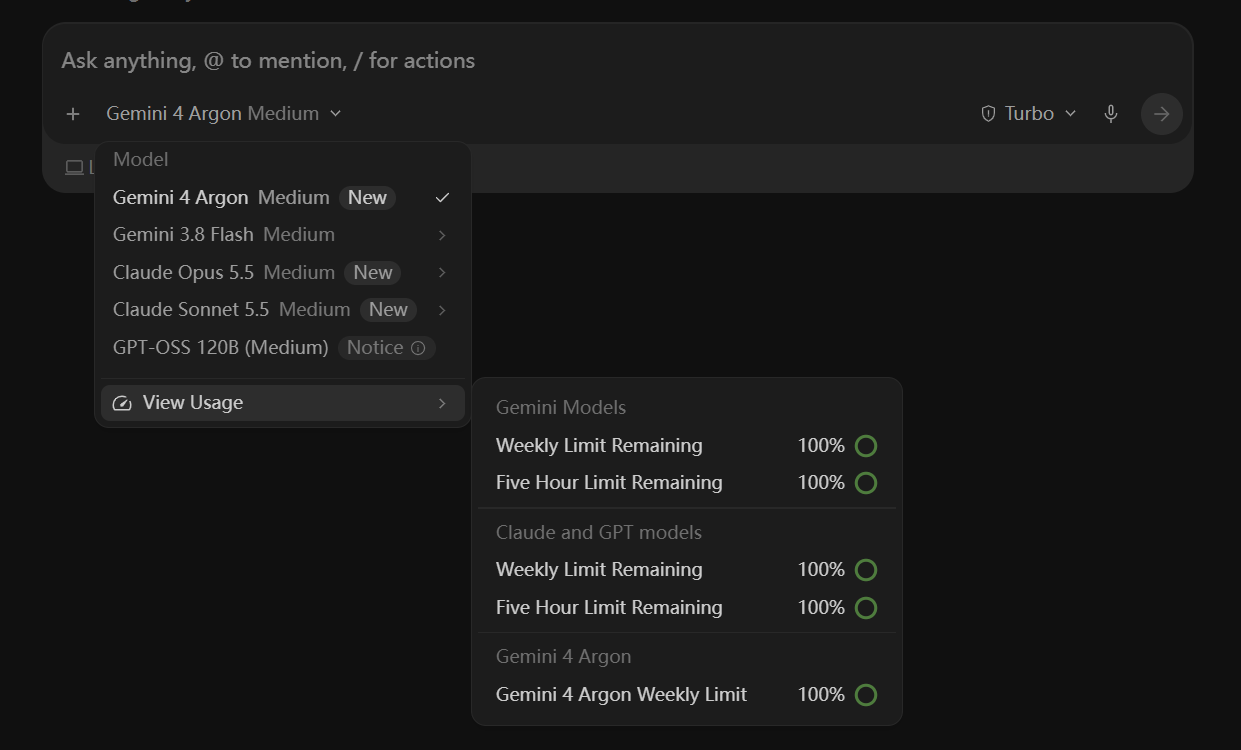Start voice input with the microphone icon
Viewport: 1241px width, 750px height.
(1111, 114)
